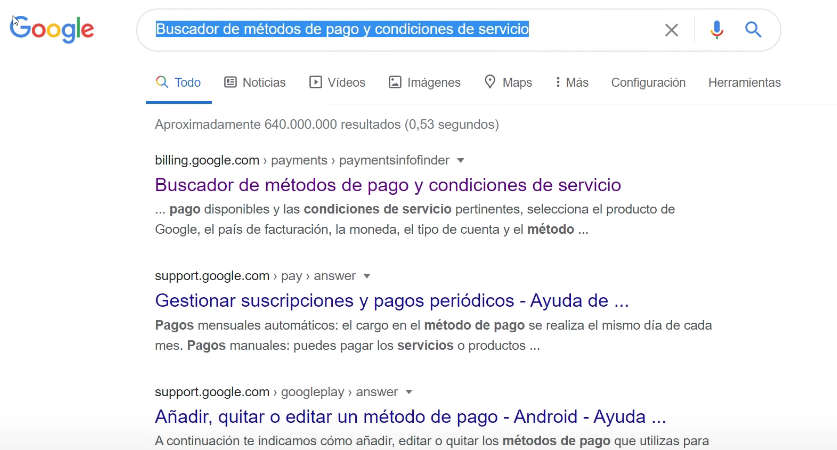837x450 pixels.
Task: Start voice search with the microphone icon
Action: click(716, 30)
